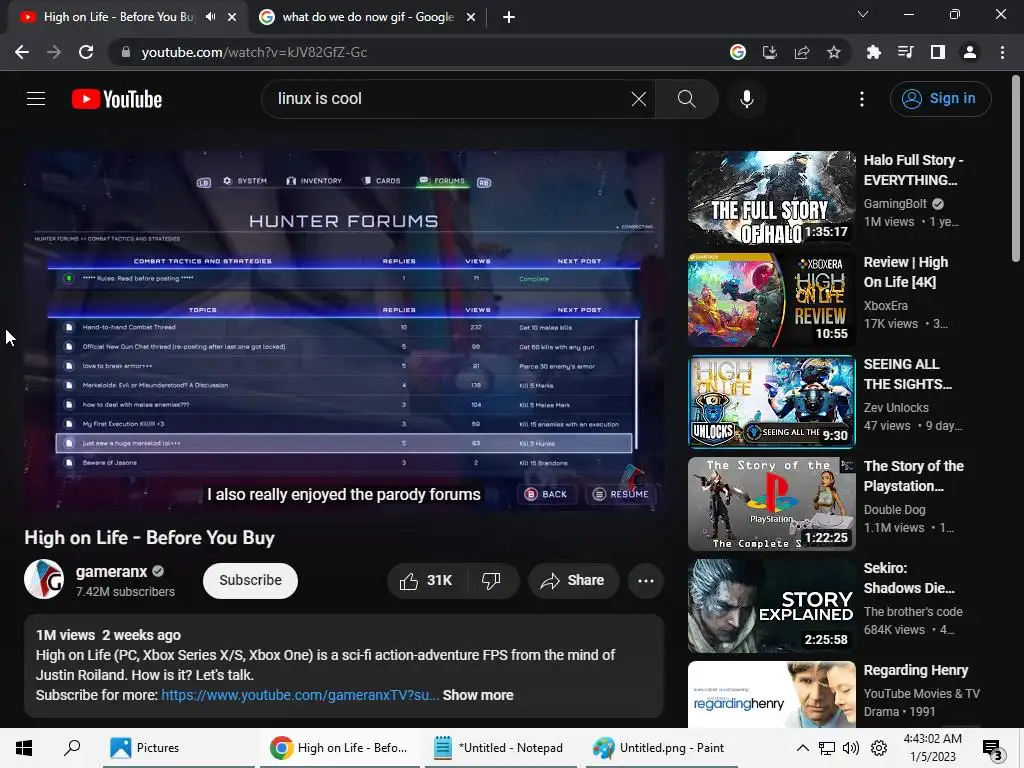
Task: Close the Google search tab
Action: (x=471, y=17)
